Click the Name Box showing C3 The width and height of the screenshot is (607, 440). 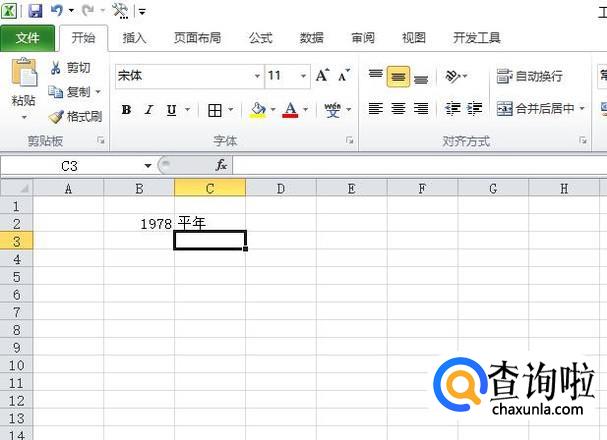click(70, 166)
